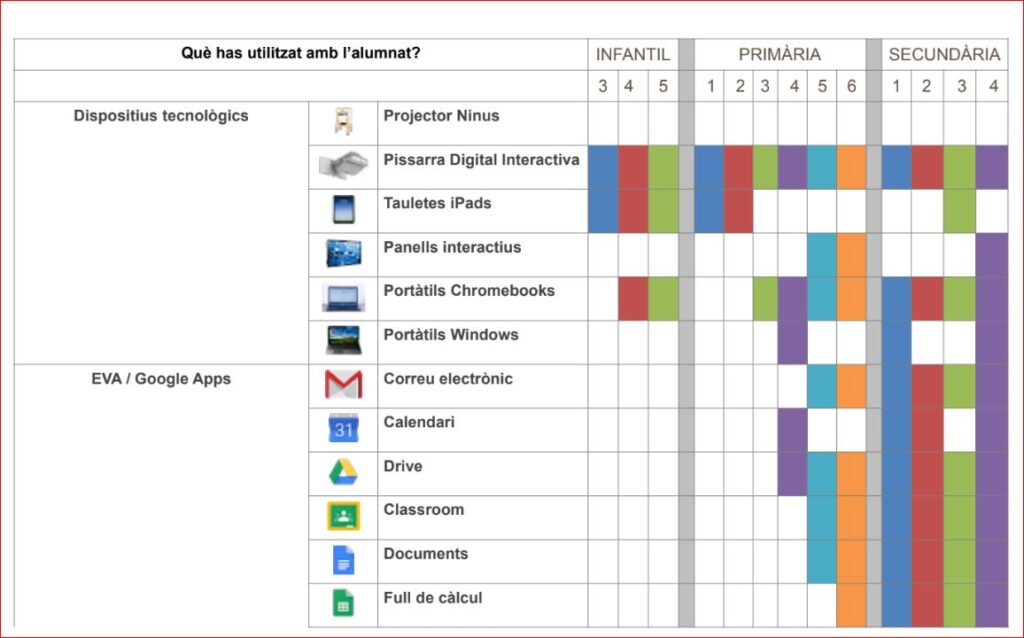Click the digital whiteboard projector icon
Image resolution: width=1024 pixels, height=638 pixels.
pyautogui.click(x=343, y=166)
